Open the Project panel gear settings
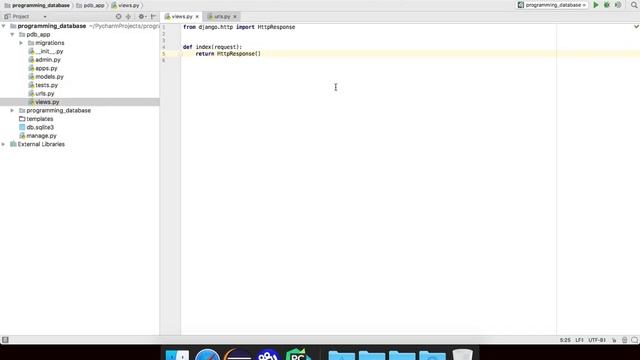Viewport: 640px width, 360px height. 142,16
